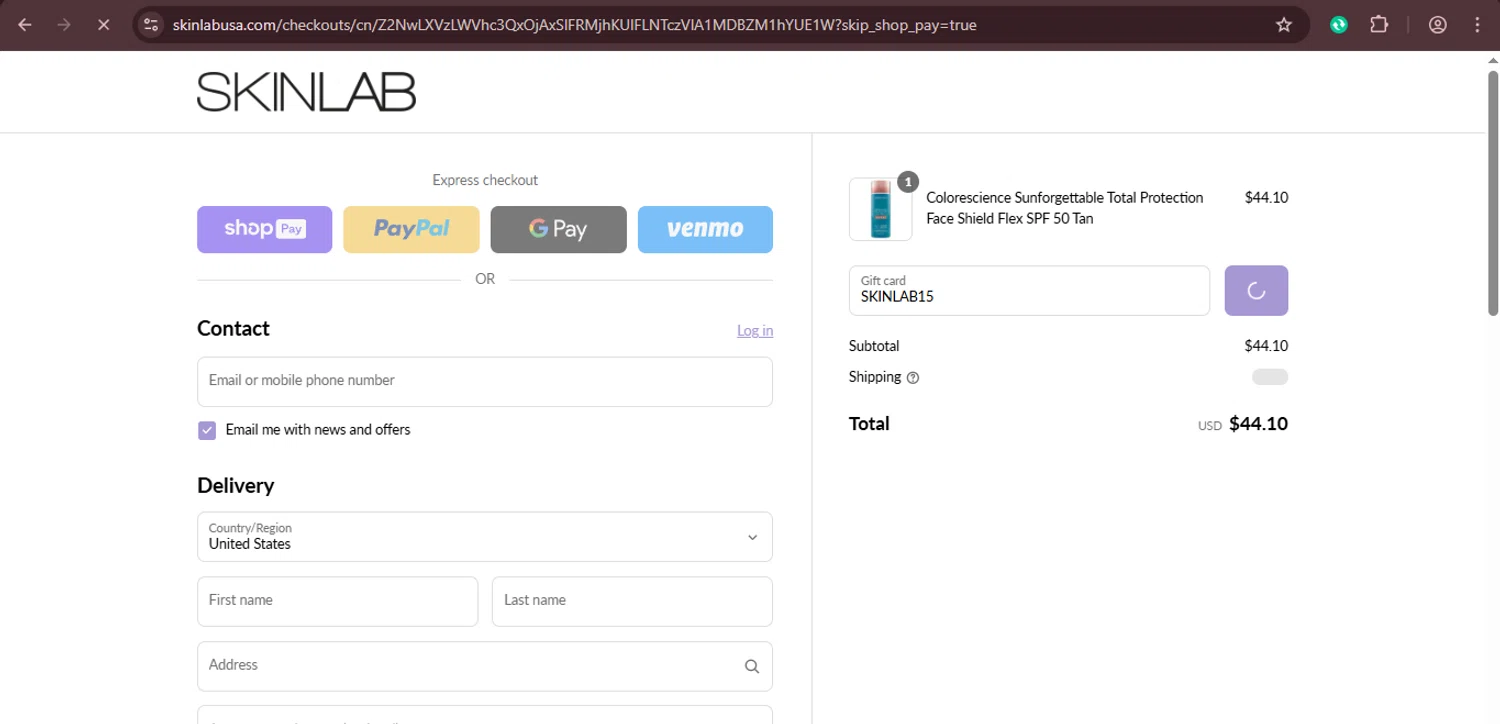Viewport: 1500px width, 724px height.
Task: Bookmark this page with the star icon
Action: click(x=1284, y=25)
